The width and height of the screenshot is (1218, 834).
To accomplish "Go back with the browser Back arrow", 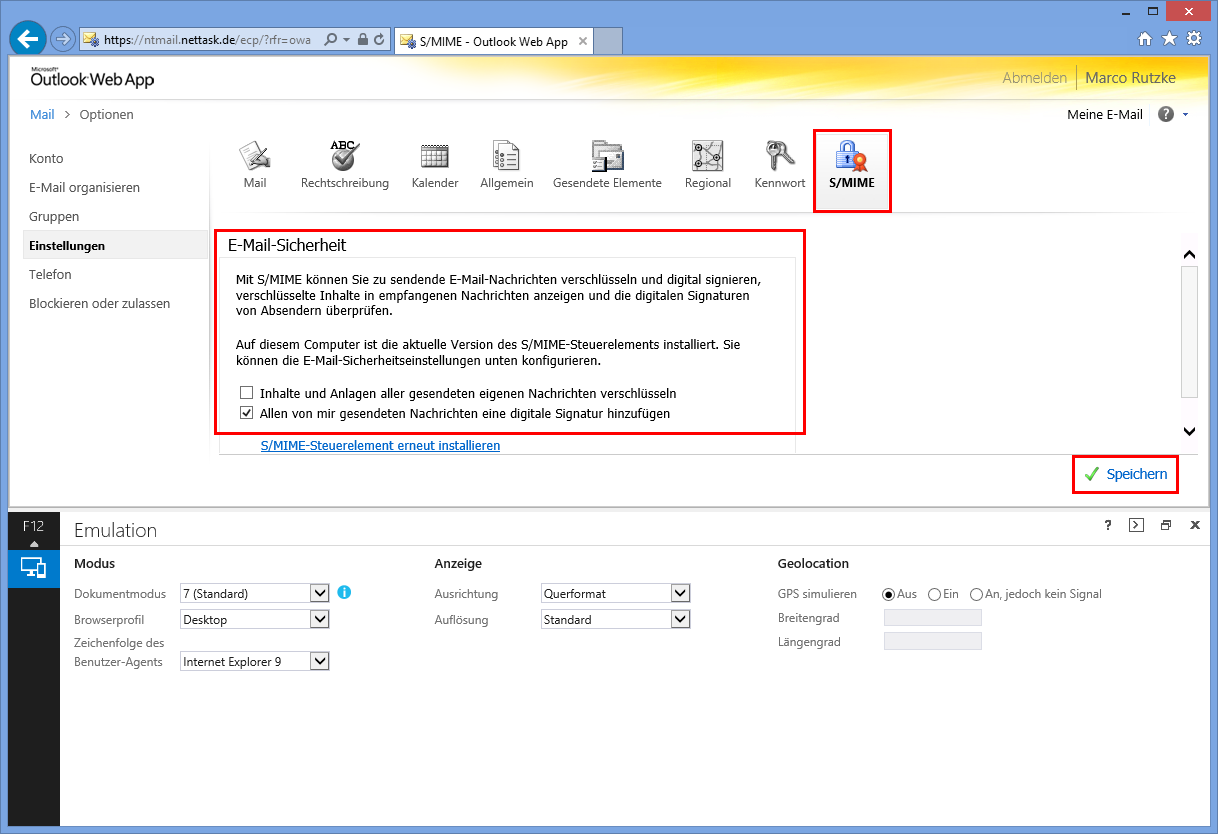I will pyautogui.click(x=29, y=40).
